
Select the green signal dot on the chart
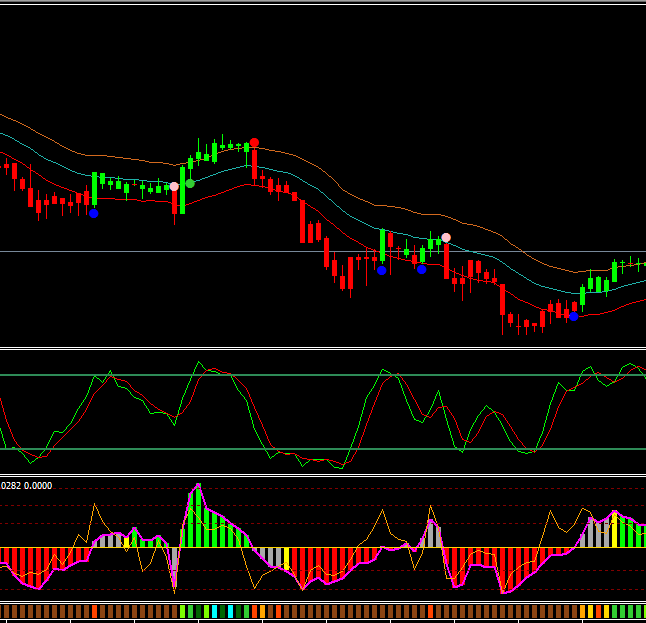pos(190,183)
